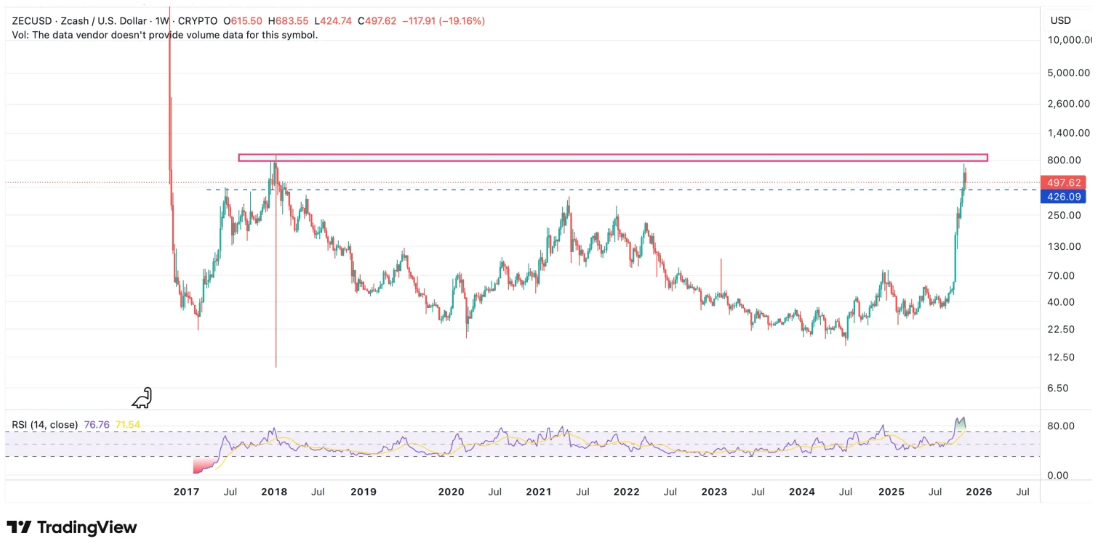Viewport: 1096px width, 548px height.
Task: Click the TradingView logo
Action: click(71, 527)
